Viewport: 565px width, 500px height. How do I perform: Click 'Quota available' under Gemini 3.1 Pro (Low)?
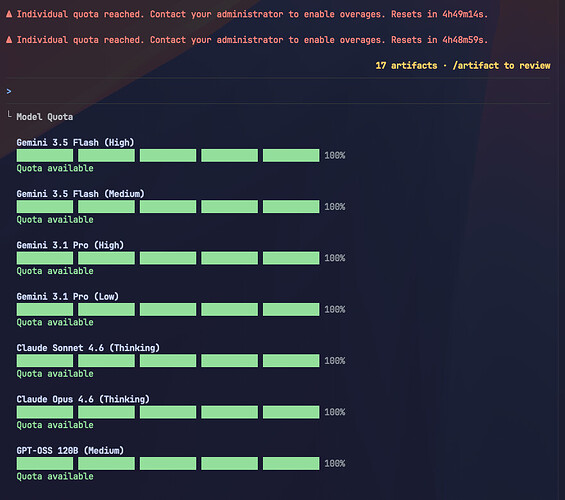(x=55, y=322)
